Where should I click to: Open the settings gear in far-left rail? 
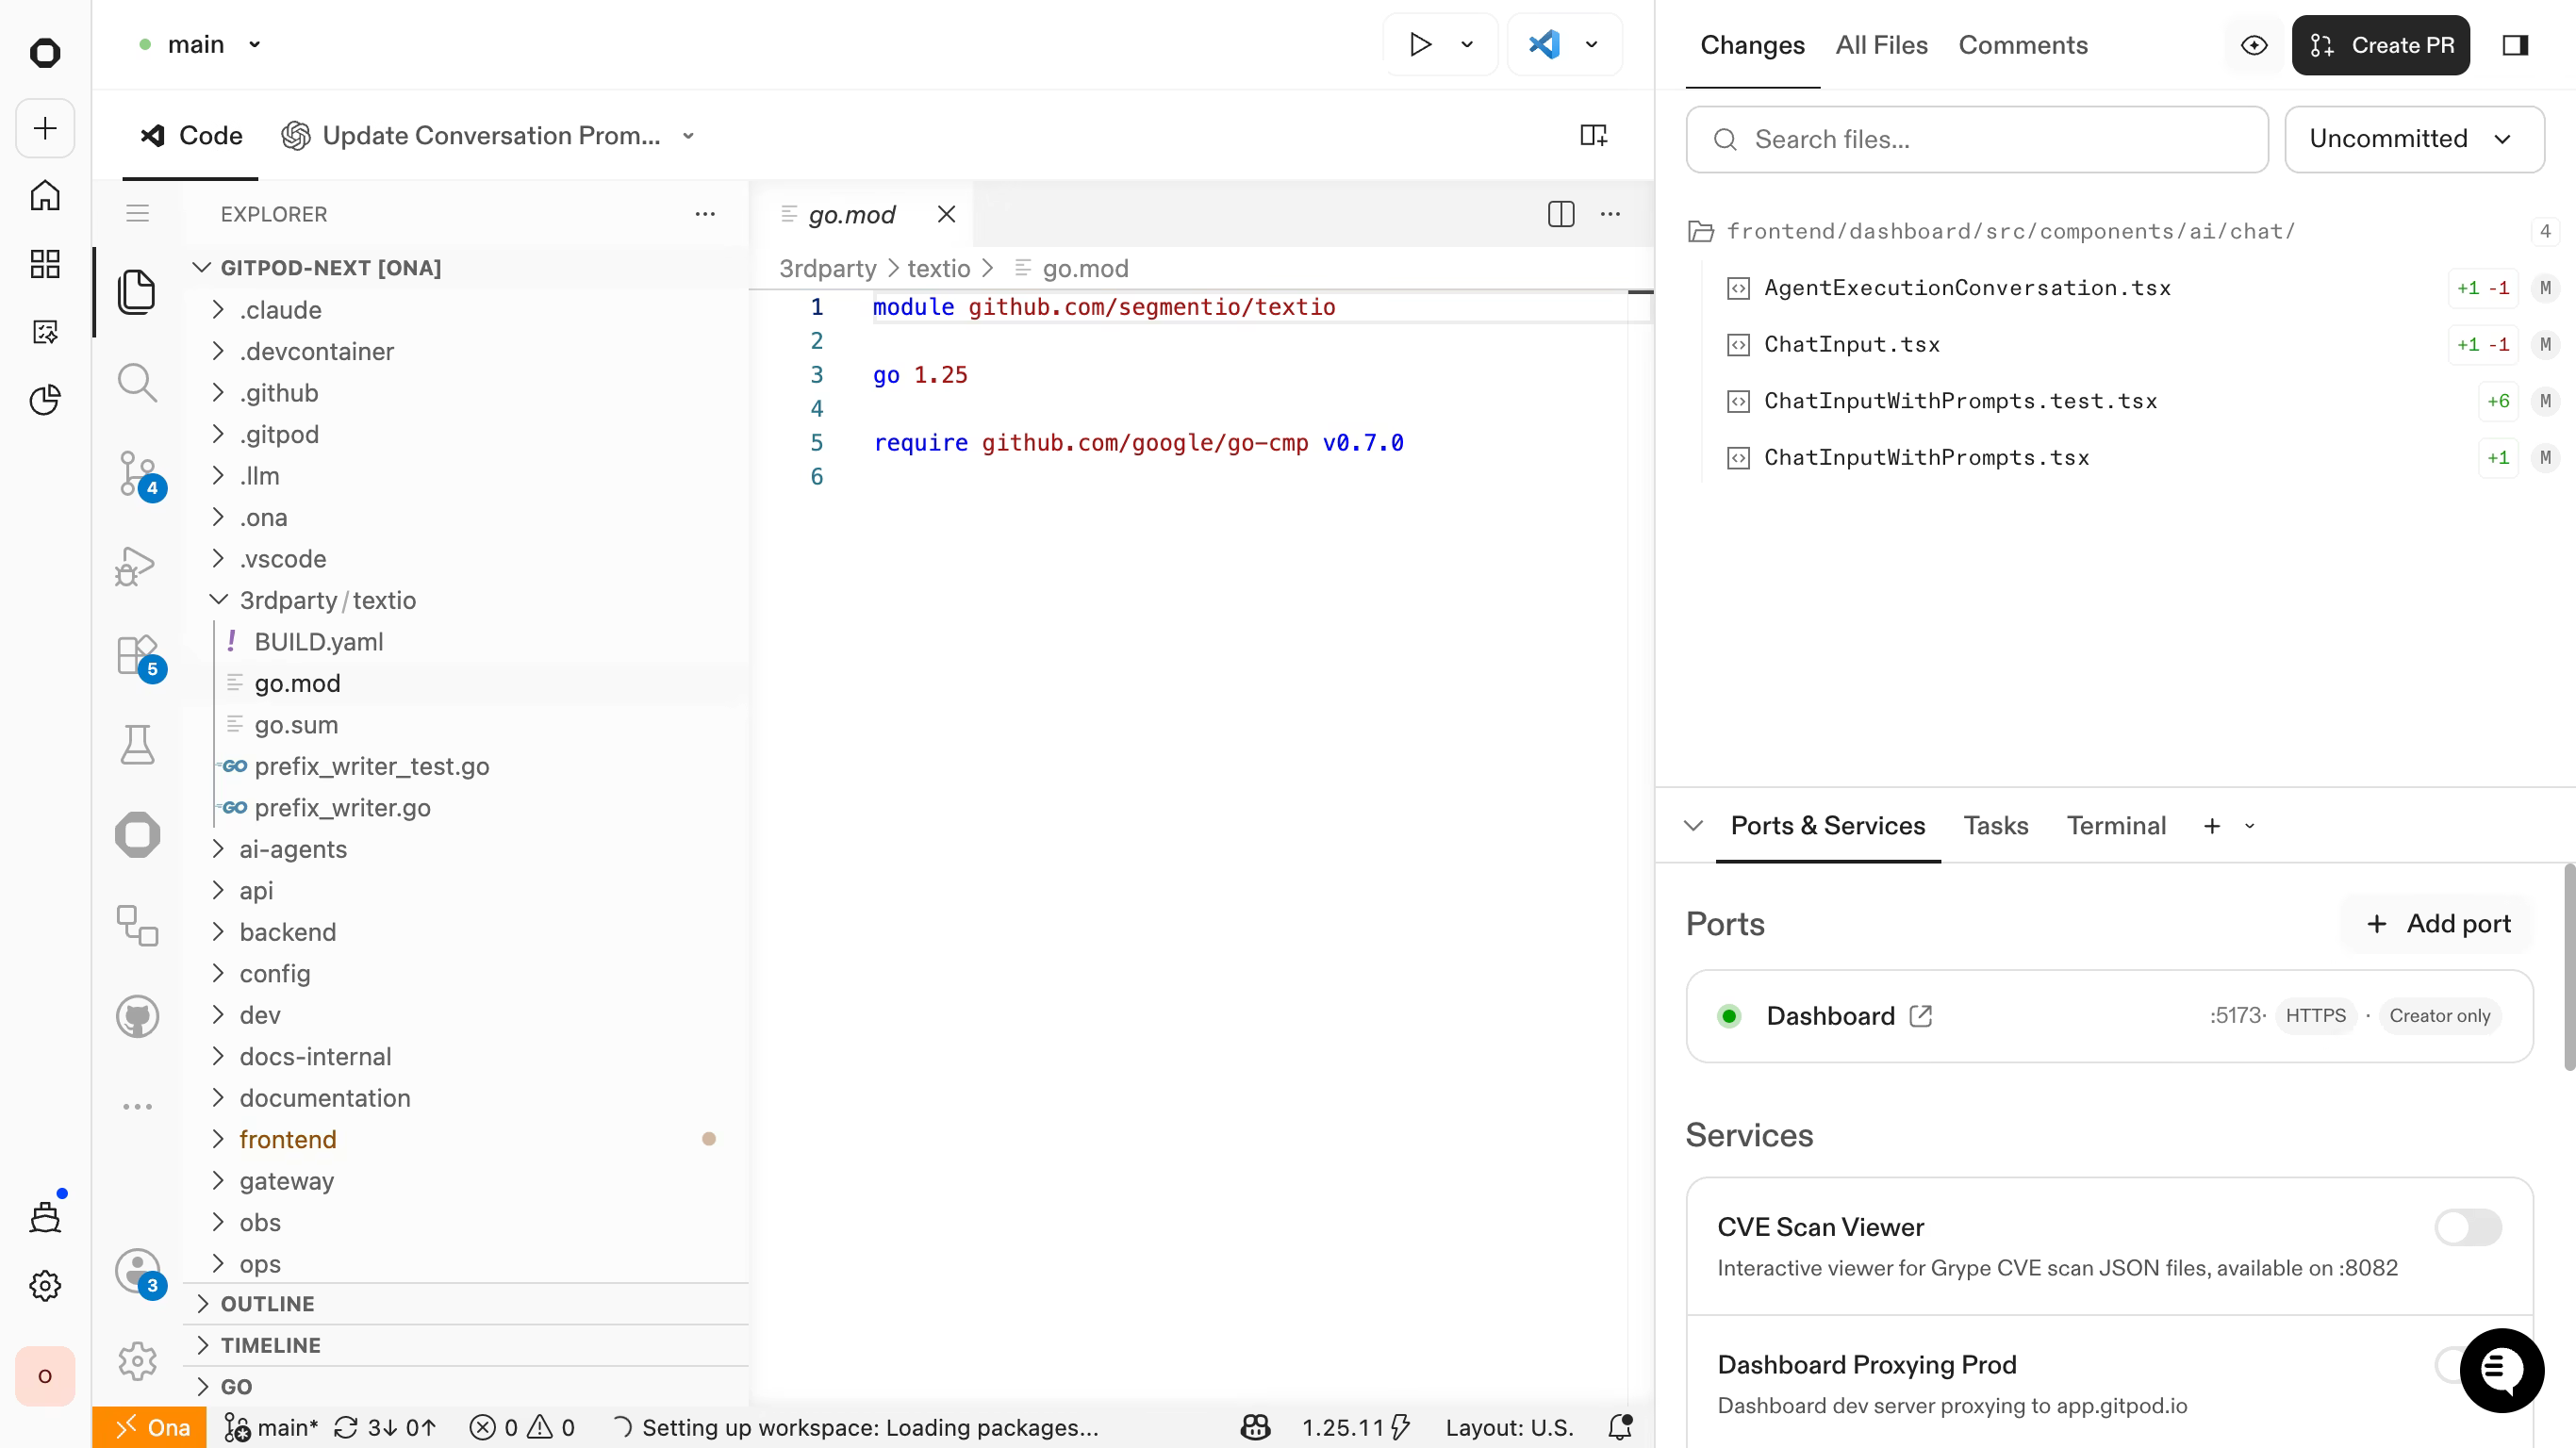45,1286
